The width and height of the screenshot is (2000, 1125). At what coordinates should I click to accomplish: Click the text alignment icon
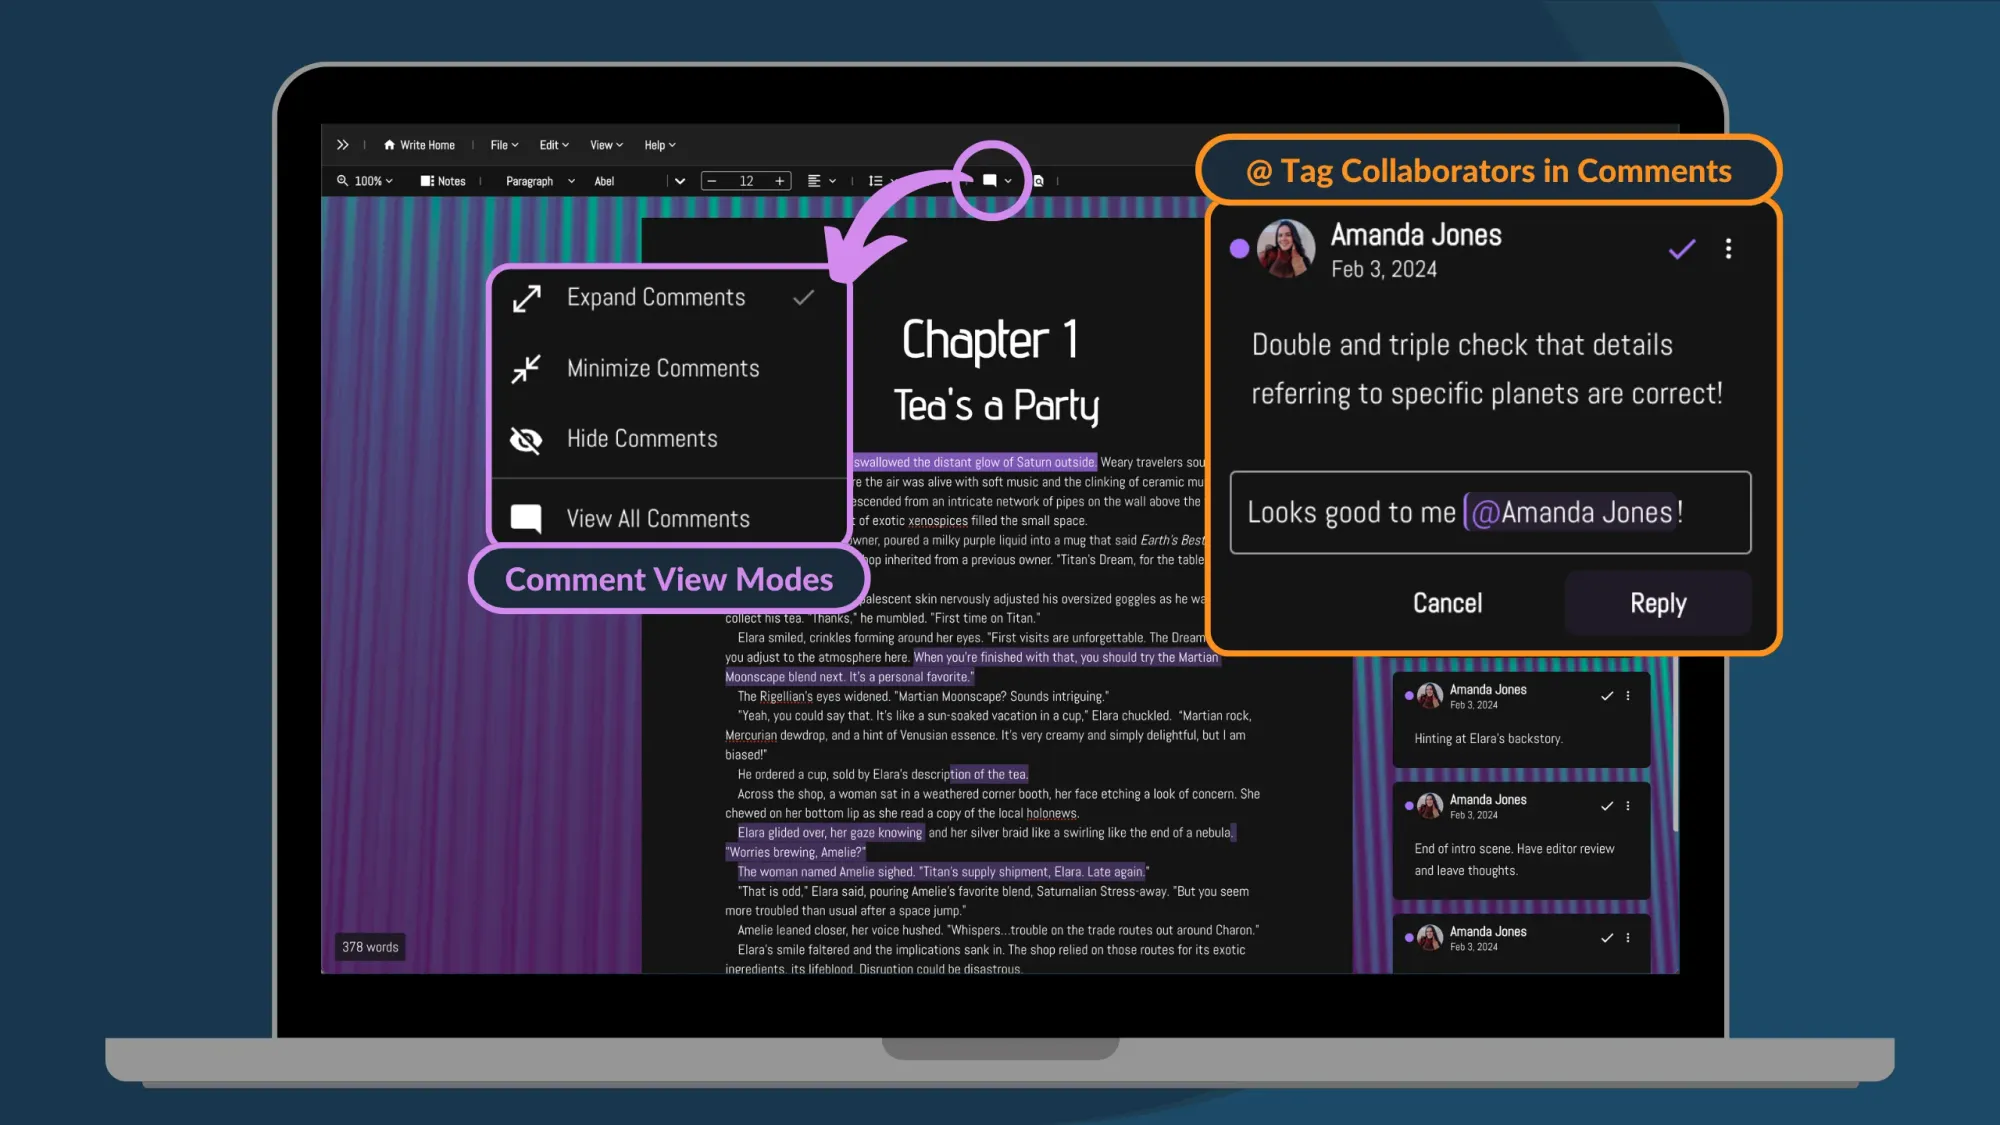tap(815, 181)
